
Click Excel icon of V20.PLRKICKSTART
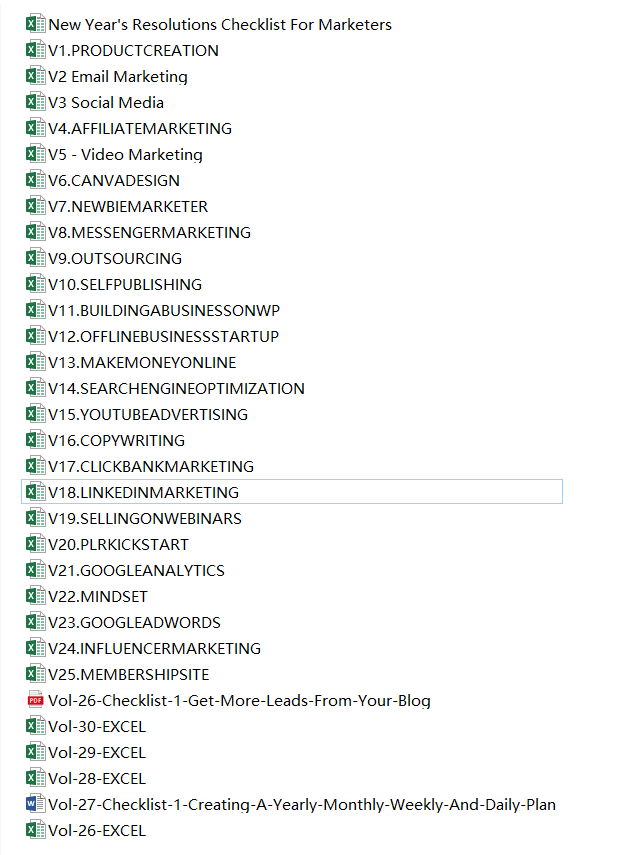[35, 544]
